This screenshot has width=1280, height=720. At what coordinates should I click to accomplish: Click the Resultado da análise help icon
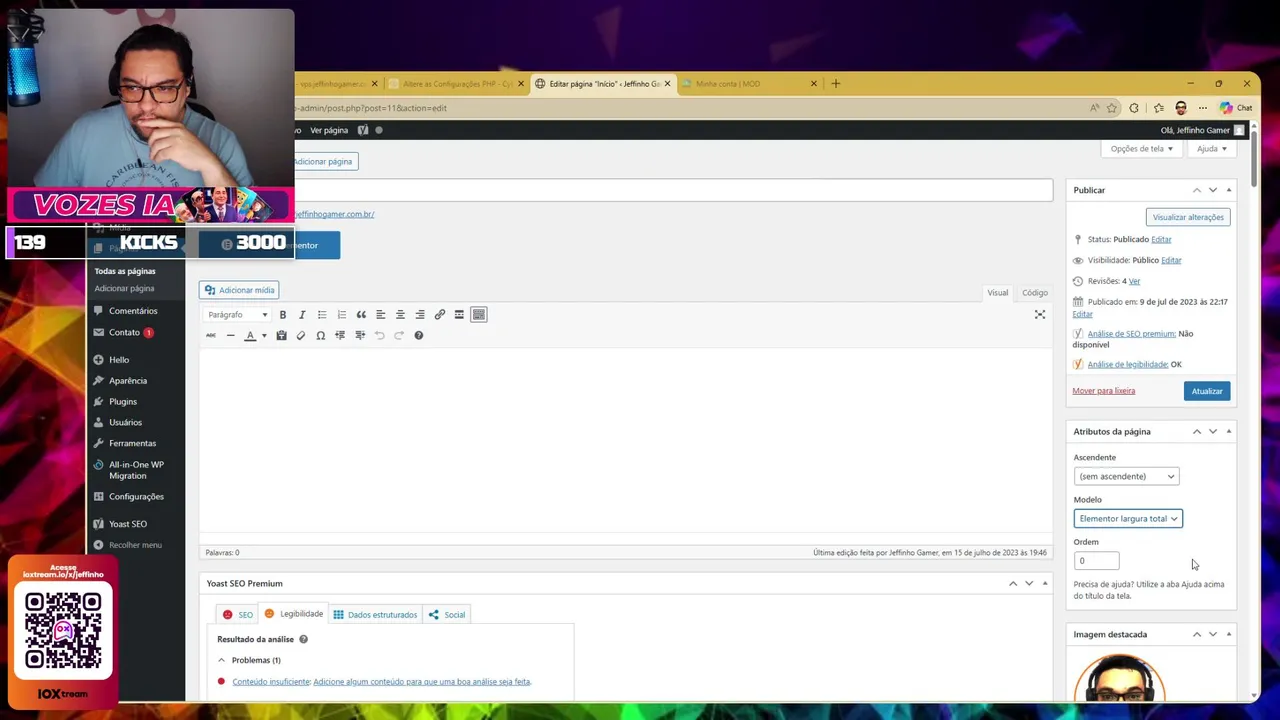click(x=303, y=639)
